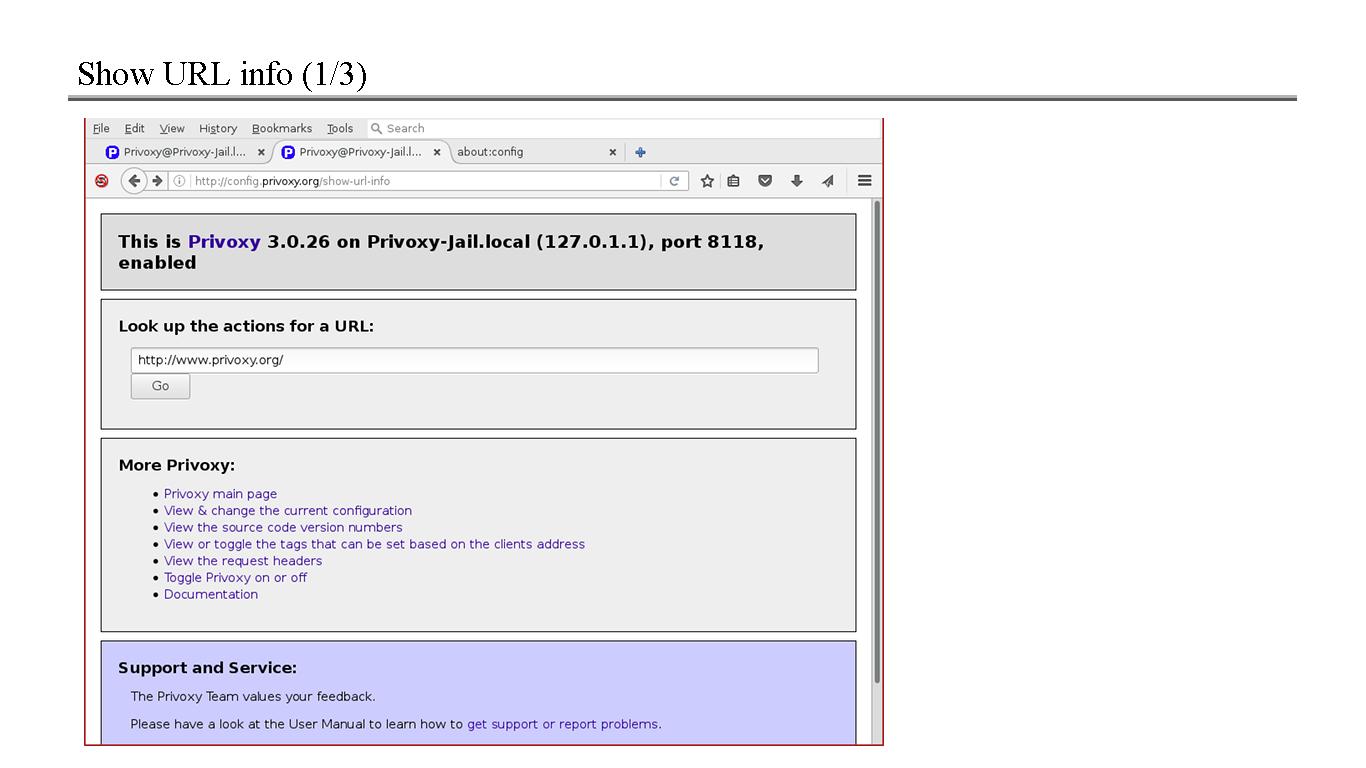Viewport: 1366px width, 768px height.
Task: Open get support or report problems link
Action: [563, 724]
